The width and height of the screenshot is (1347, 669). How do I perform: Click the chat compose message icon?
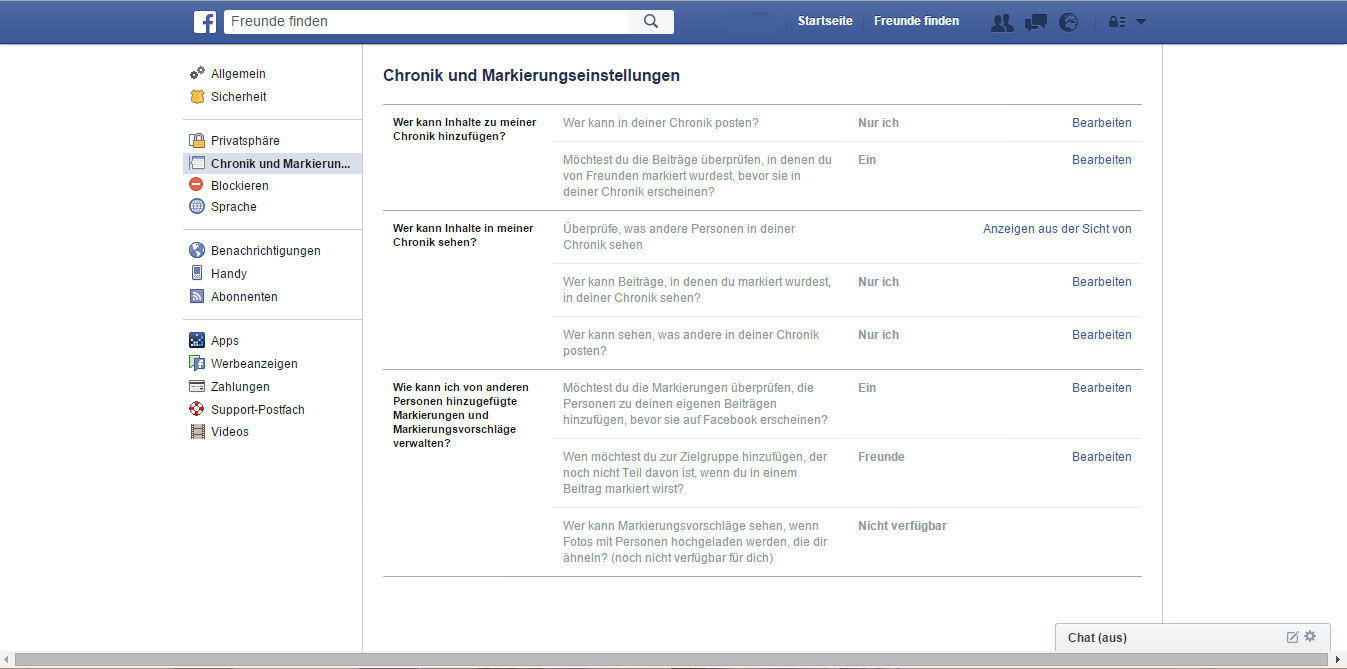click(x=1292, y=637)
